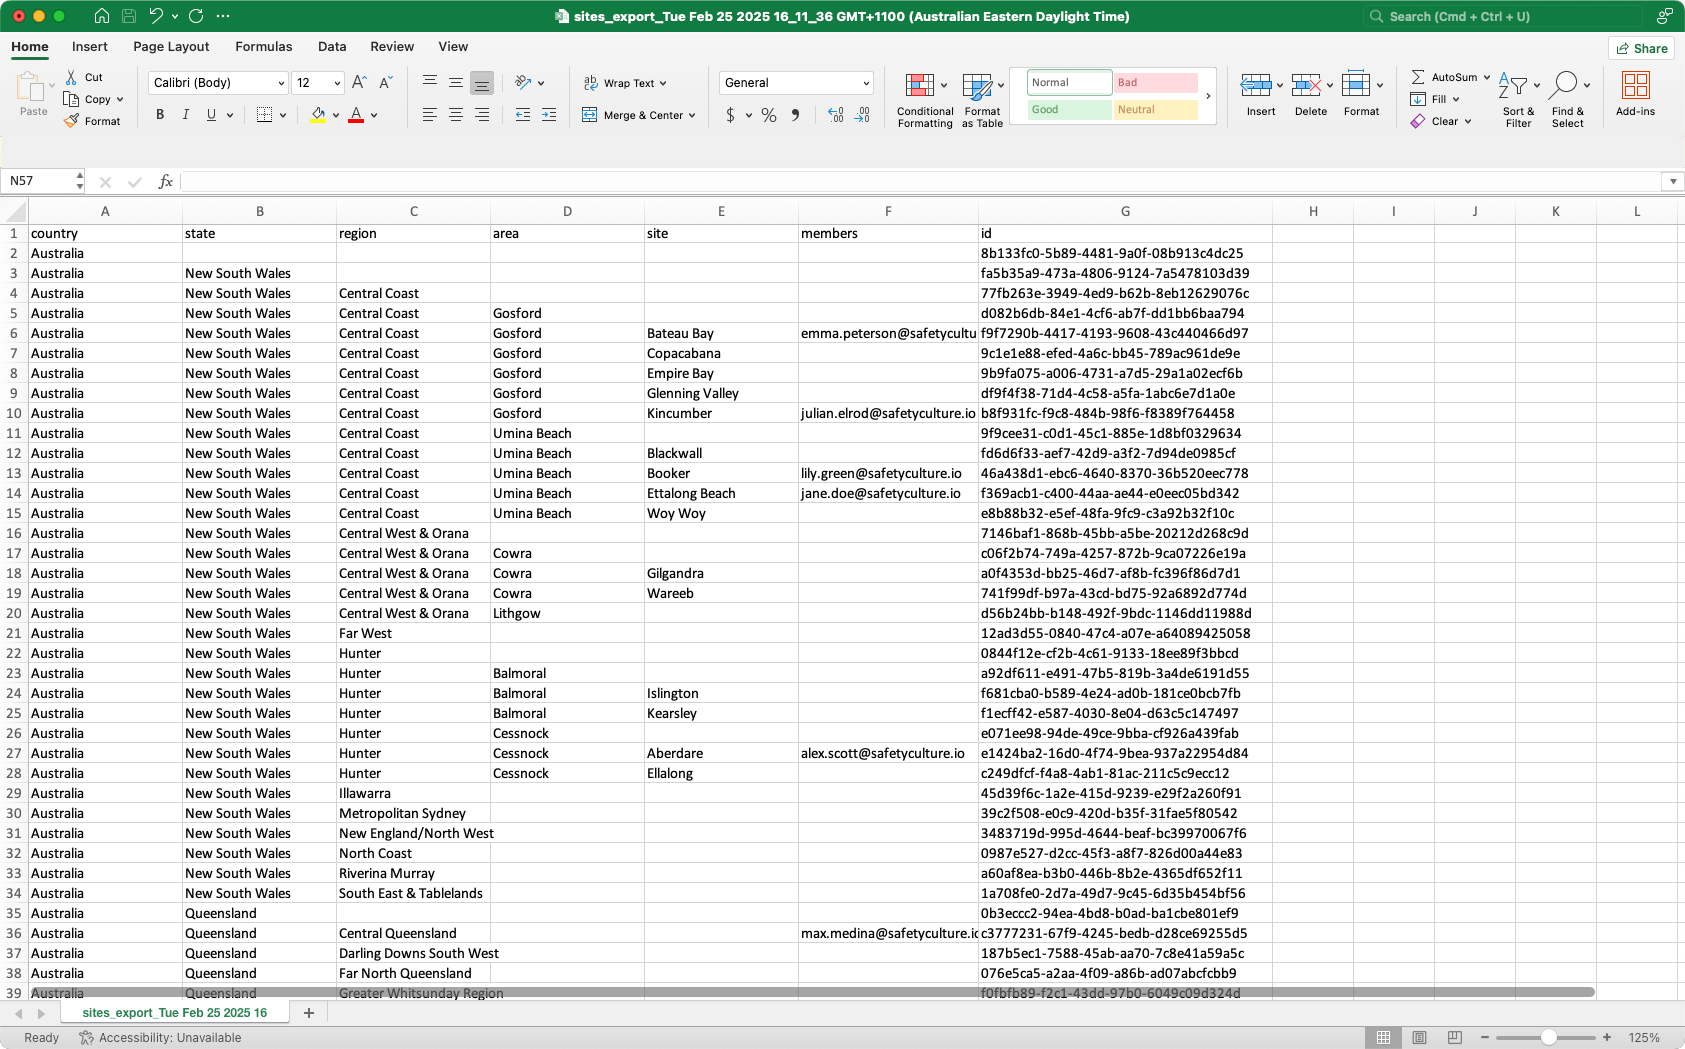Viewport: 1685px width, 1049px height.
Task: Apply center horizontally icon
Action: [456, 115]
